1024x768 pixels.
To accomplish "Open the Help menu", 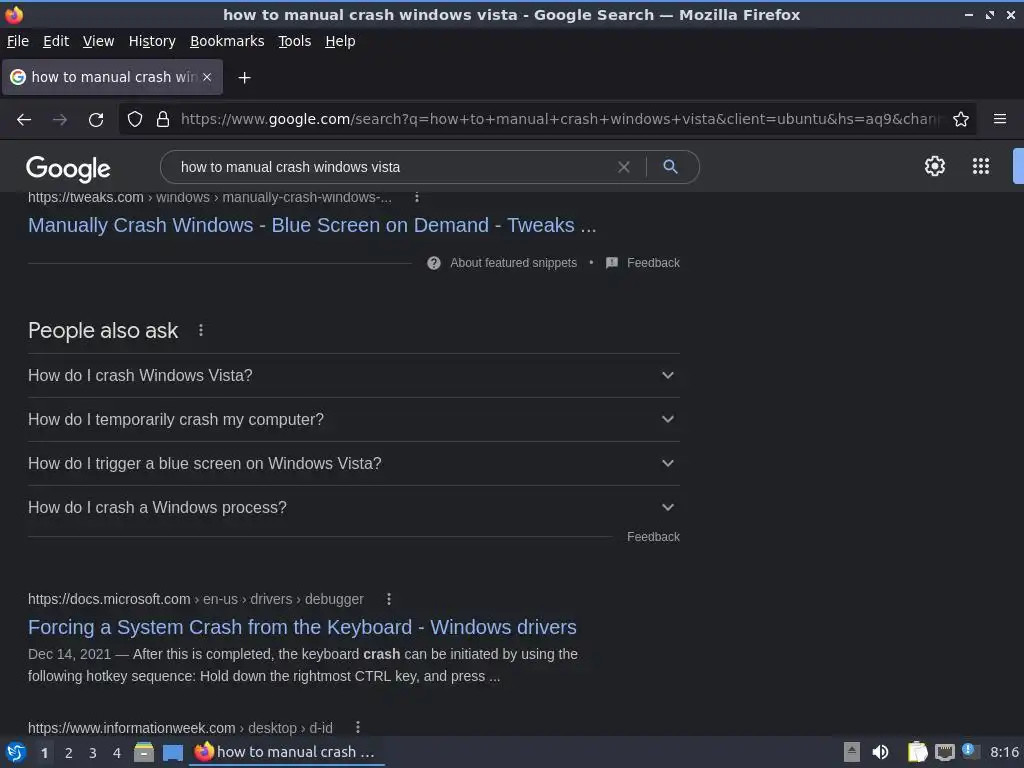I will click(x=340, y=41).
